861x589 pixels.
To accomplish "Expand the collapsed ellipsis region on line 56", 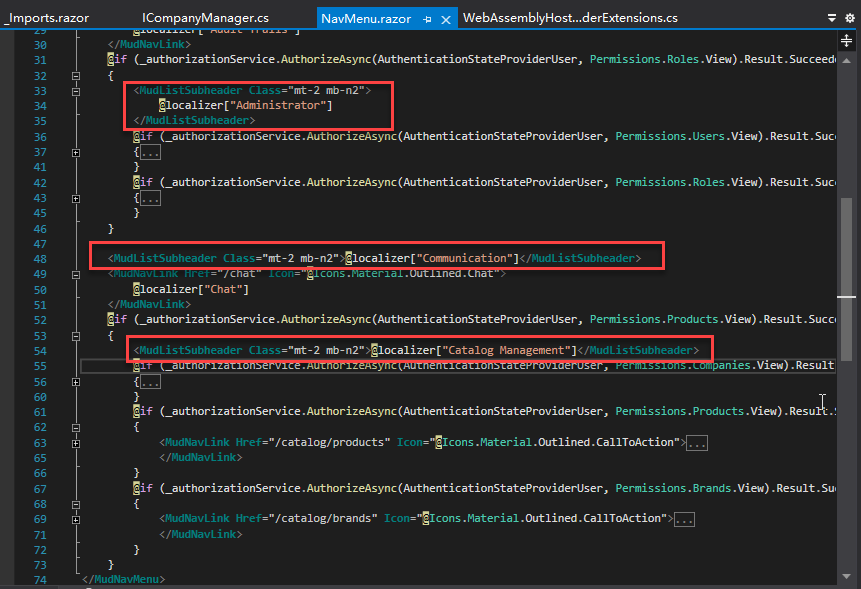I will (148, 380).
